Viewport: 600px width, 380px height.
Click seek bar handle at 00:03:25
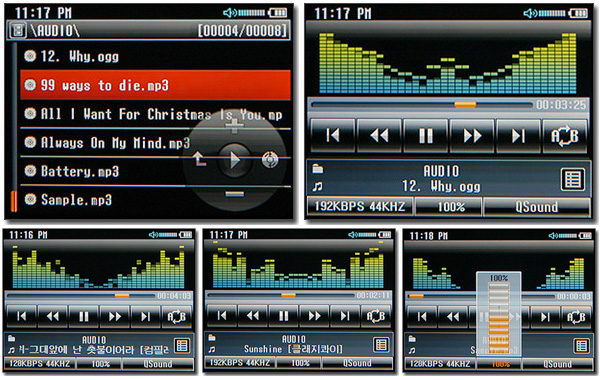(465, 104)
